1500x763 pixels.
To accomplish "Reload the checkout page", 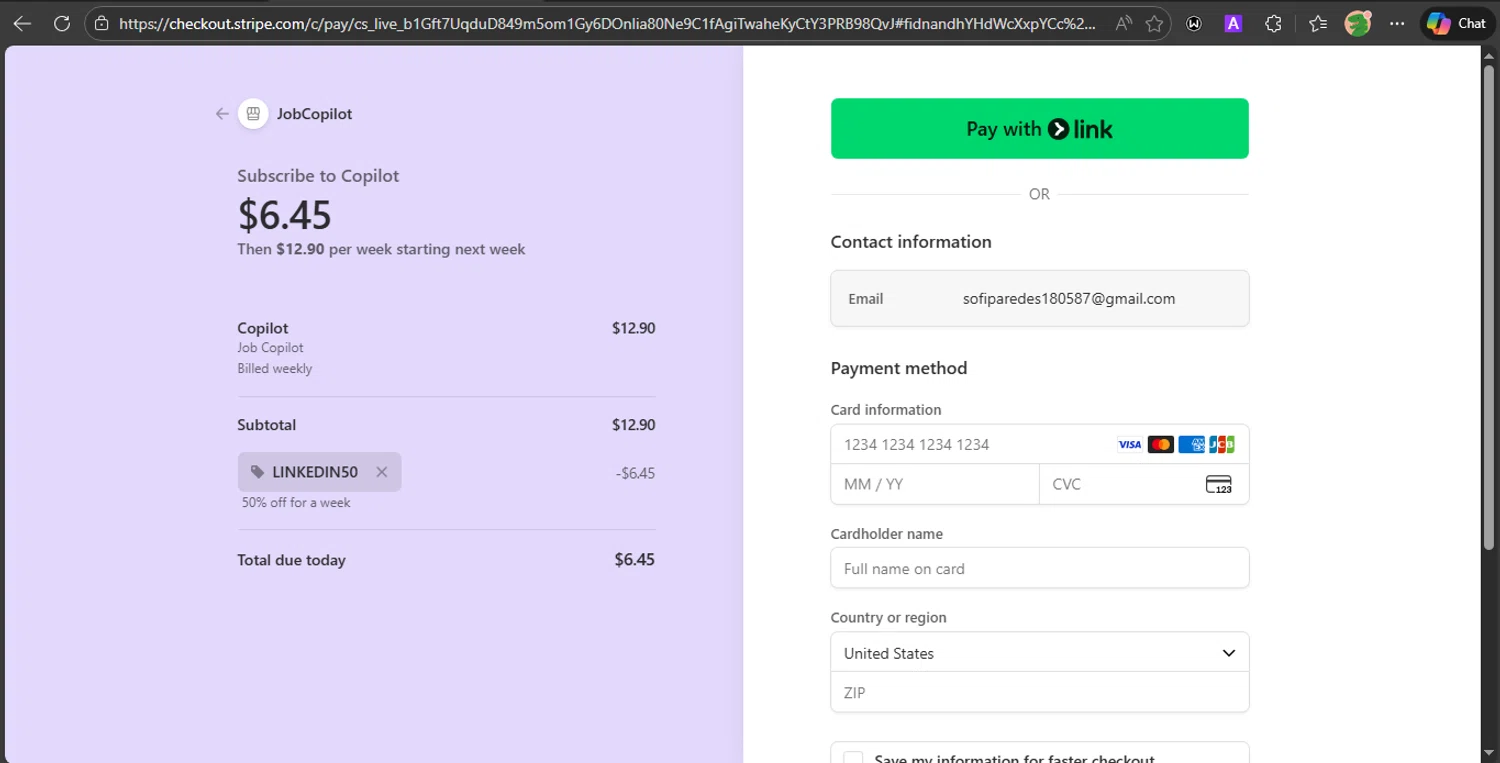I will [62, 23].
